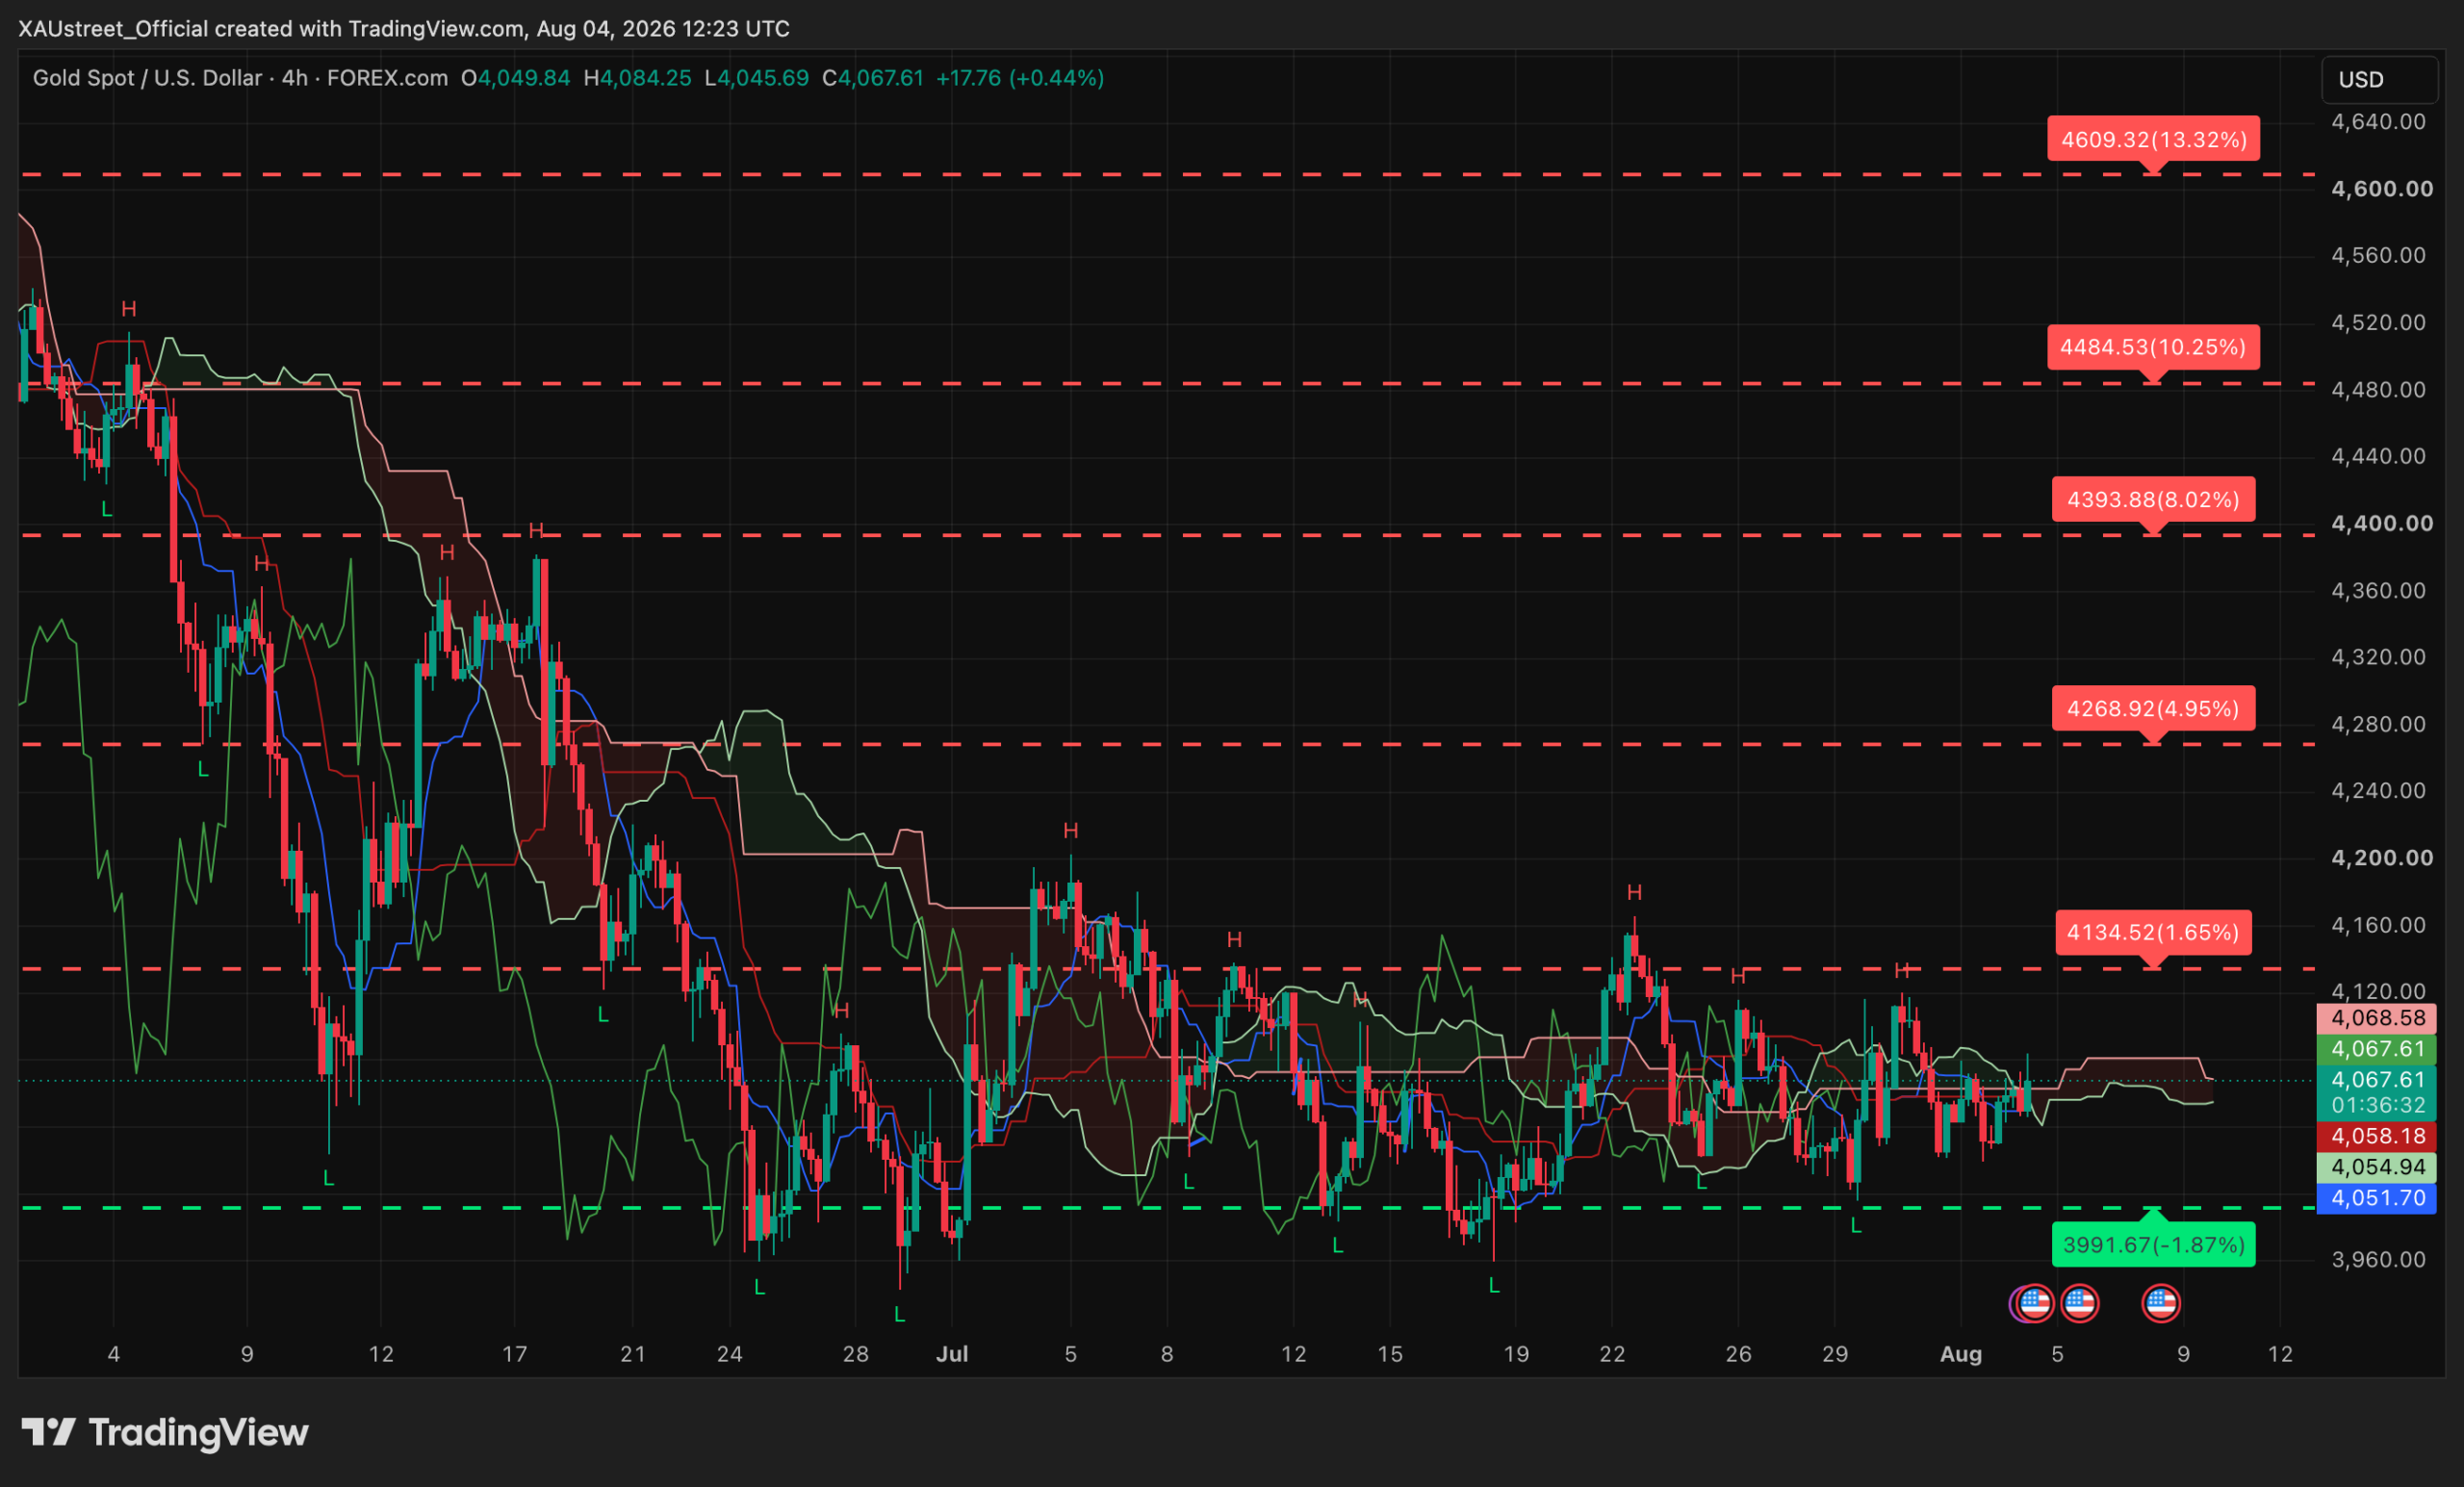
Task: Click the 22 date label on time axis
Action: (1612, 1354)
